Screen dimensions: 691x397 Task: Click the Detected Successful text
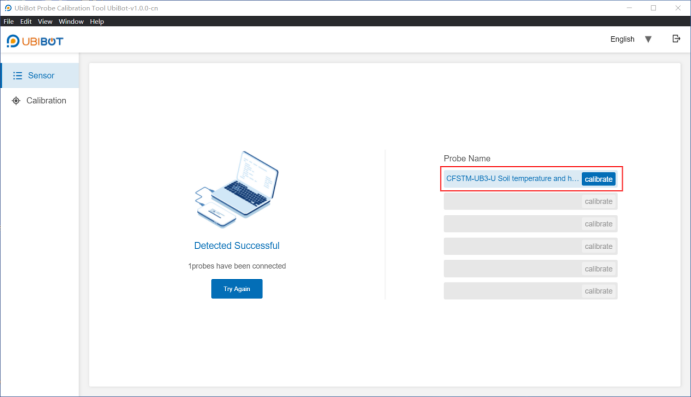coord(237,245)
